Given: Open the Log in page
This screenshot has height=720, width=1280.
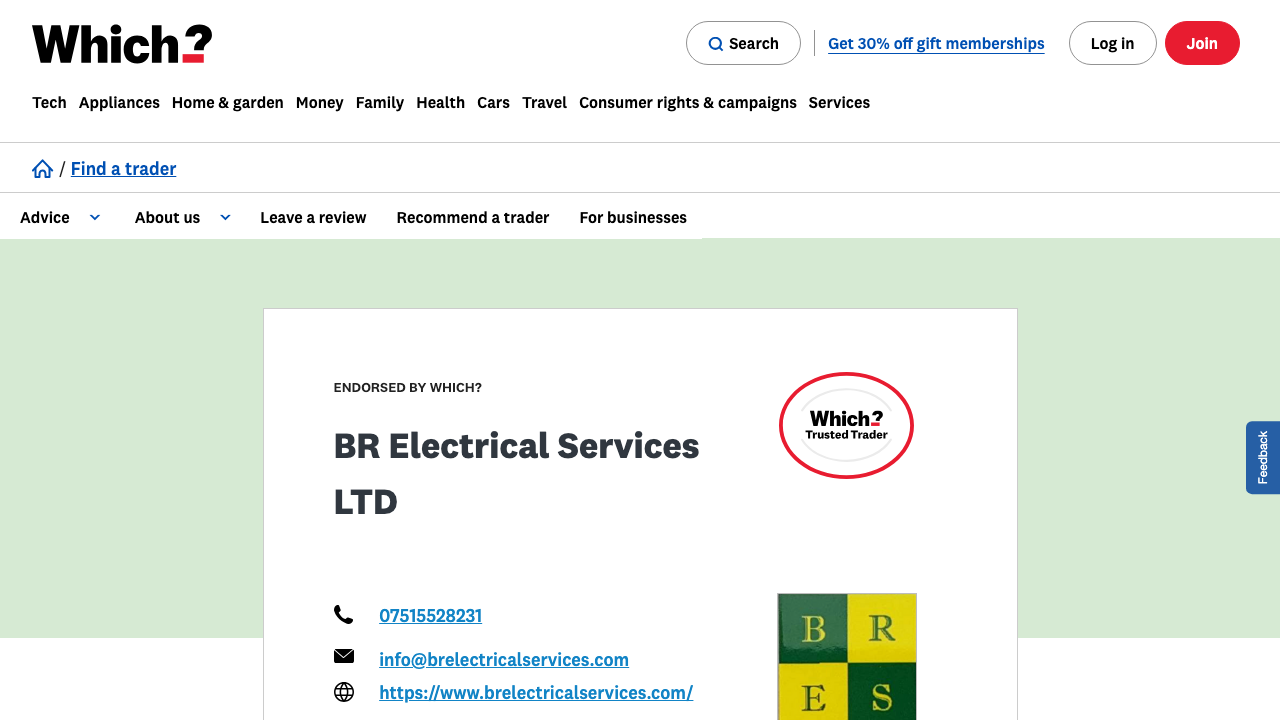Looking at the screenshot, I should point(1112,43).
